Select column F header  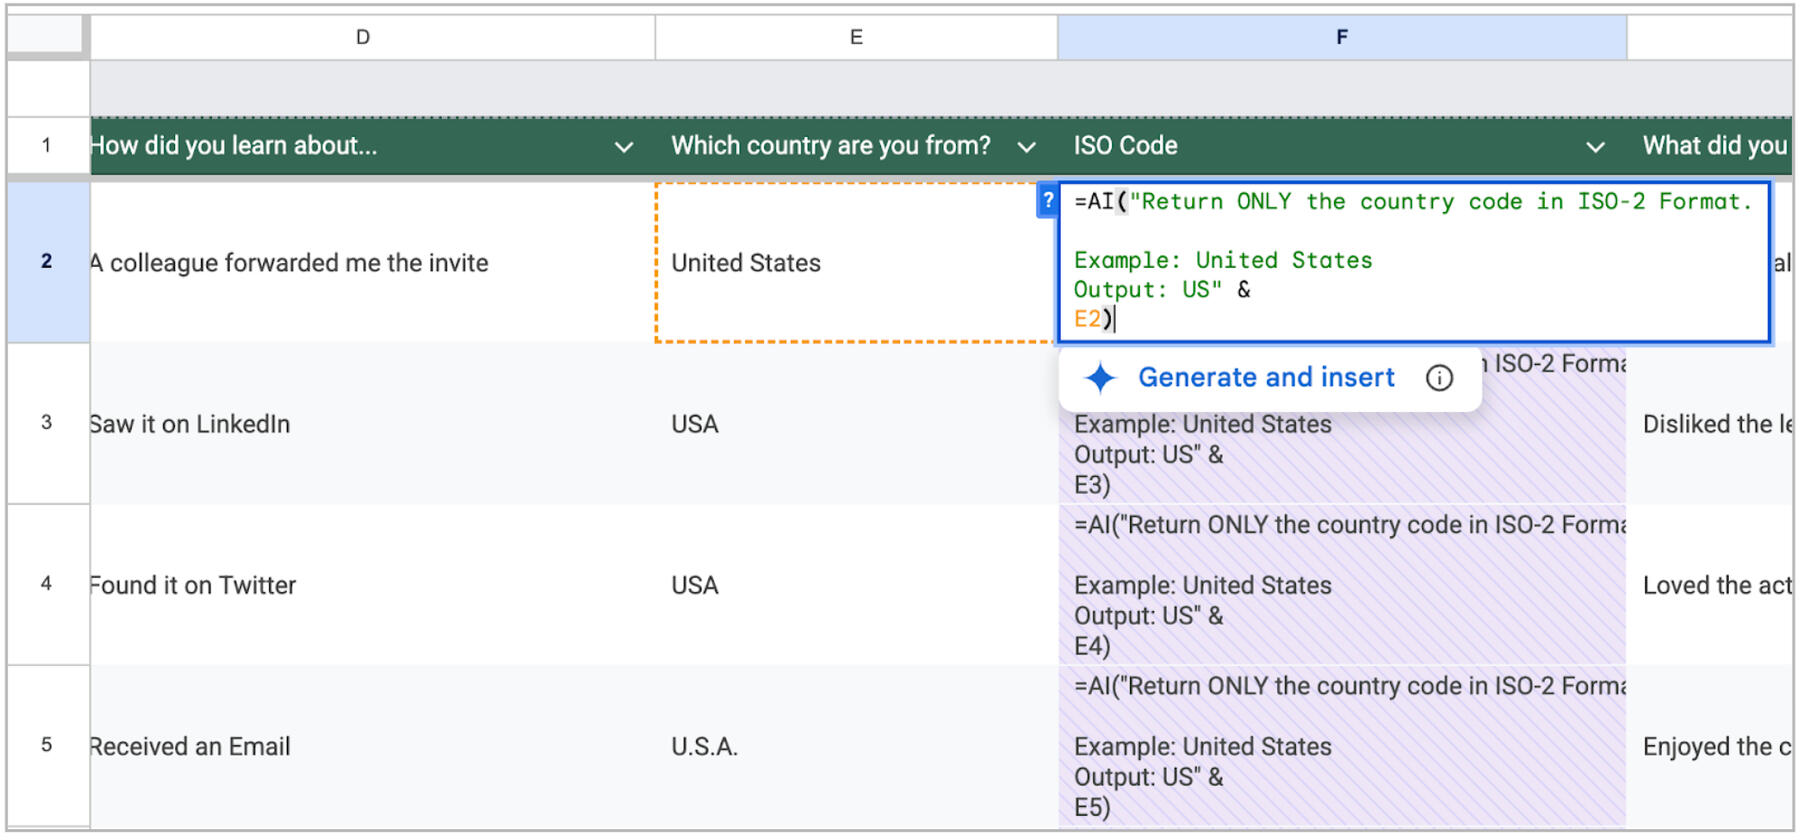tap(1341, 37)
